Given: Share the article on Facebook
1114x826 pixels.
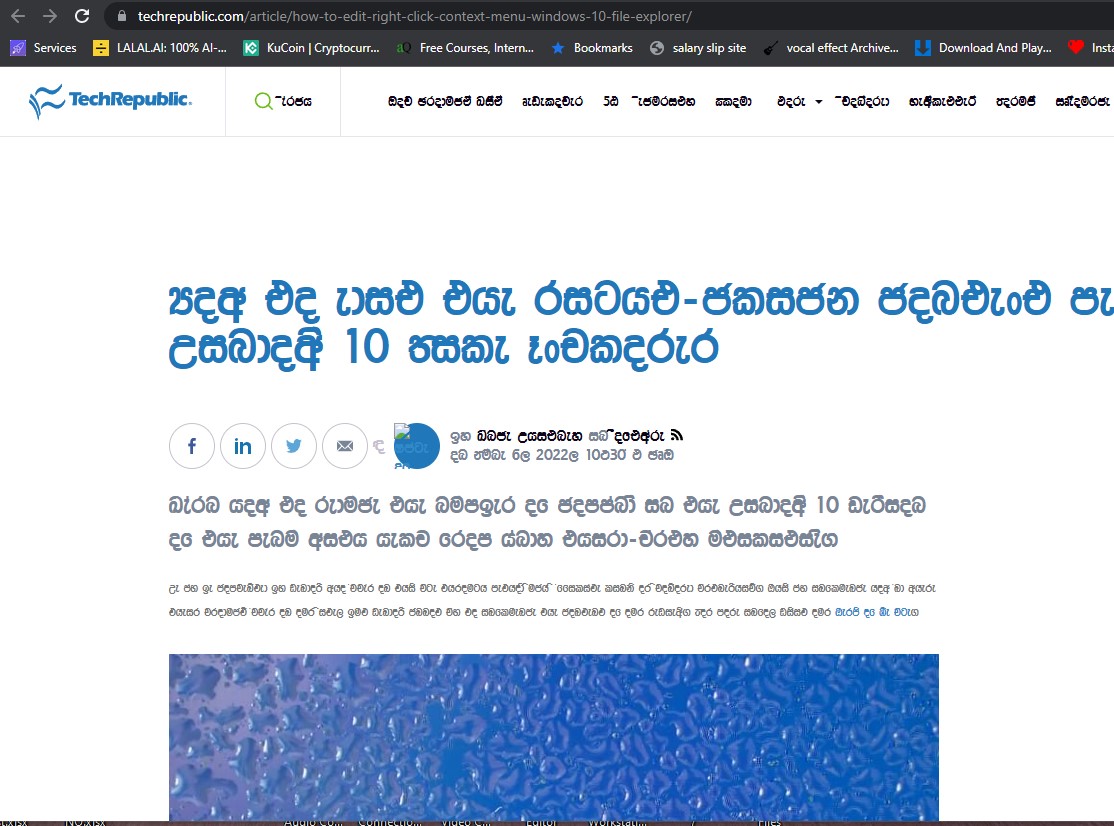Looking at the screenshot, I should (x=192, y=446).
